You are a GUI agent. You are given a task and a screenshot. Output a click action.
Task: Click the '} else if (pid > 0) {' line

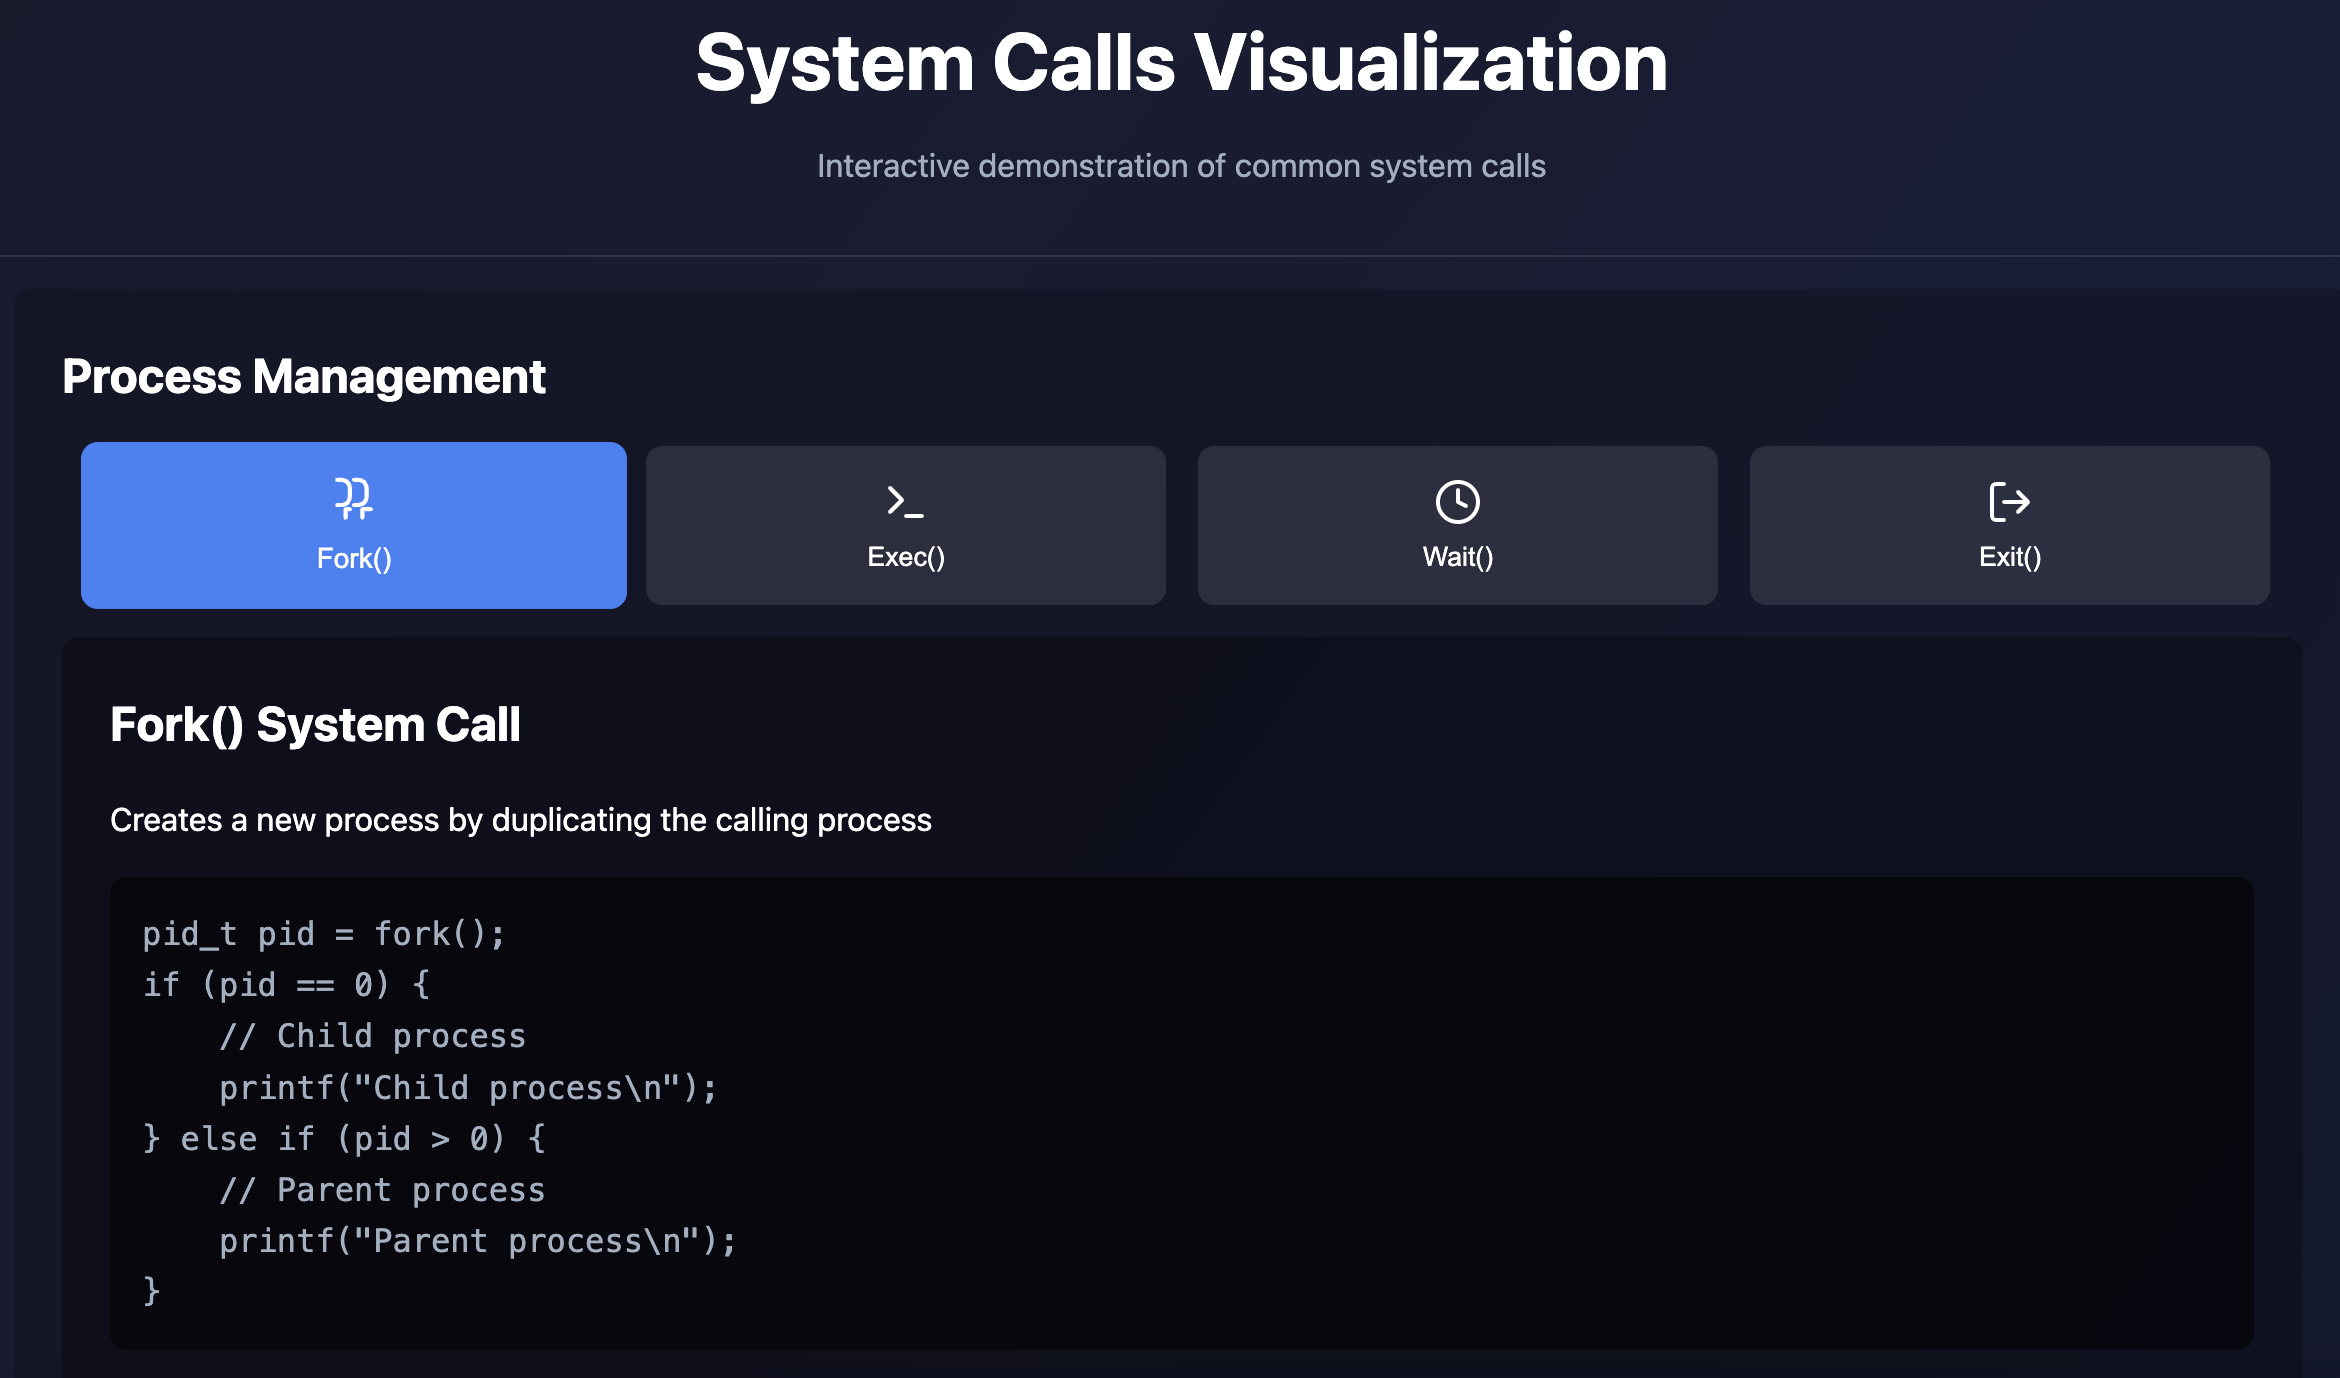[x=344, y=1139]
